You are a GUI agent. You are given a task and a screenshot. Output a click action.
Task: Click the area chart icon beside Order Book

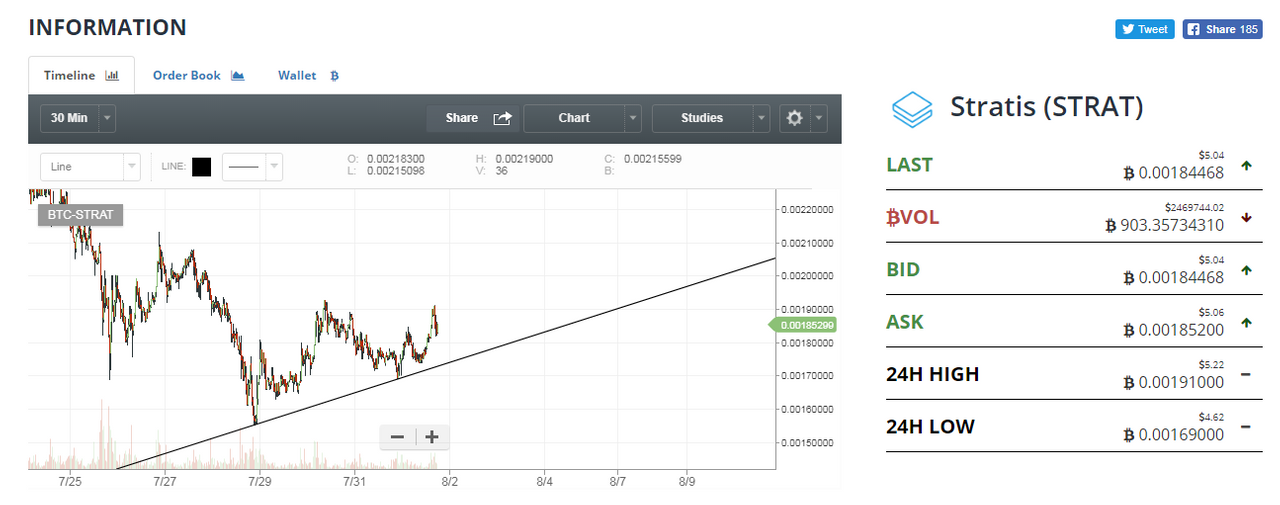click(237, 75)
